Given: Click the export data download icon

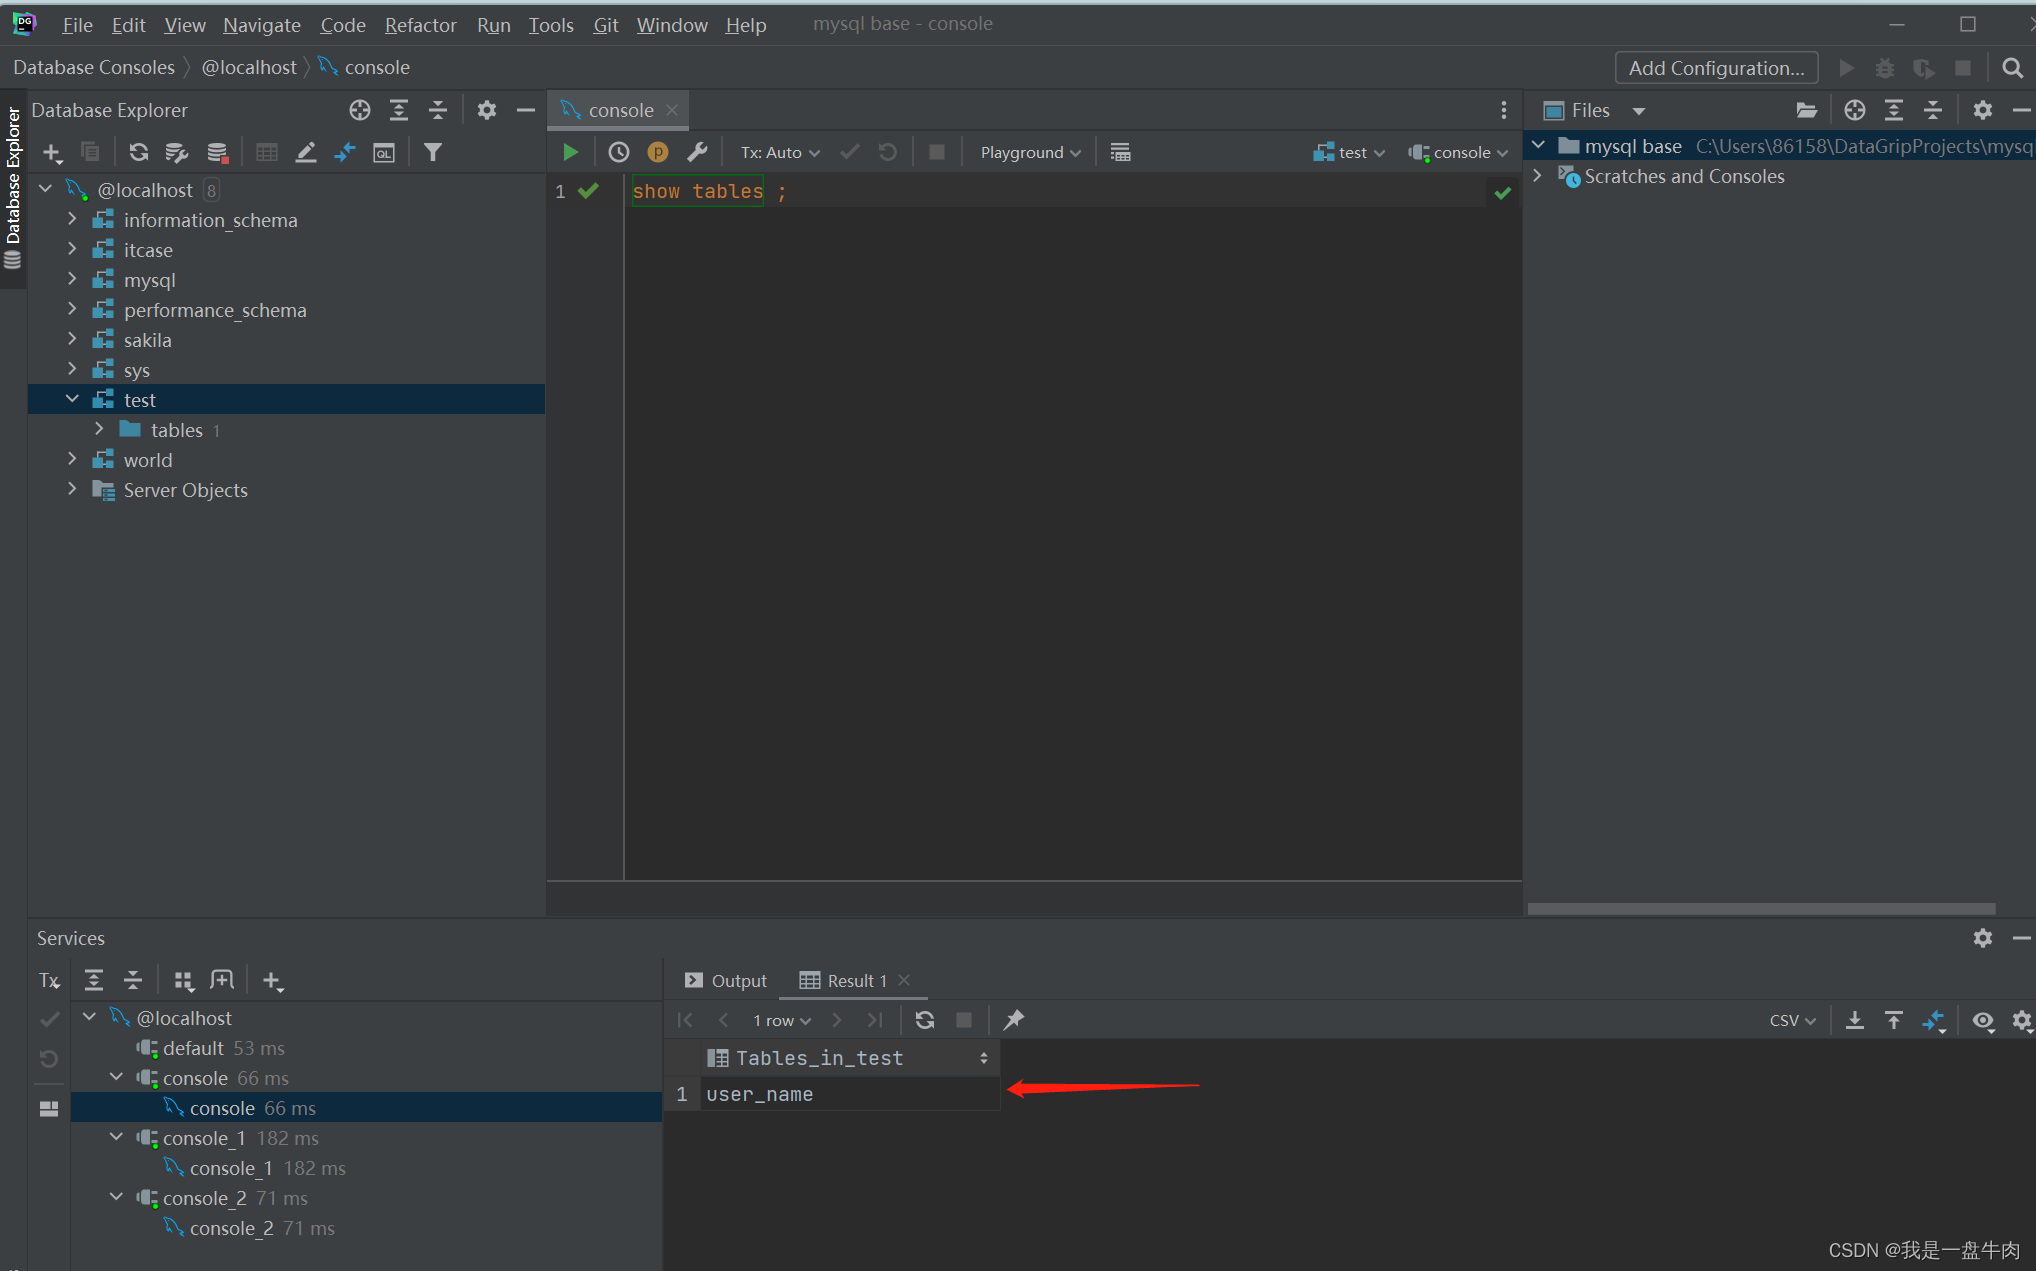Looking at the screenshot, I should click(1854, 1020).
